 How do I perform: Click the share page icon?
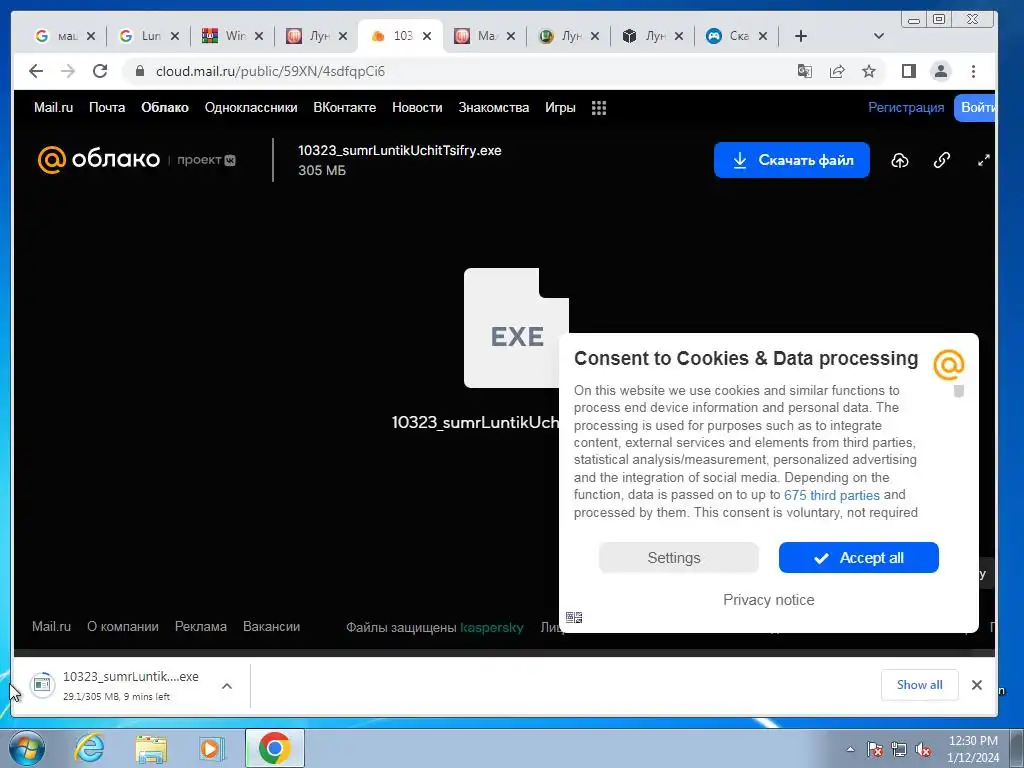pos(837,71)
